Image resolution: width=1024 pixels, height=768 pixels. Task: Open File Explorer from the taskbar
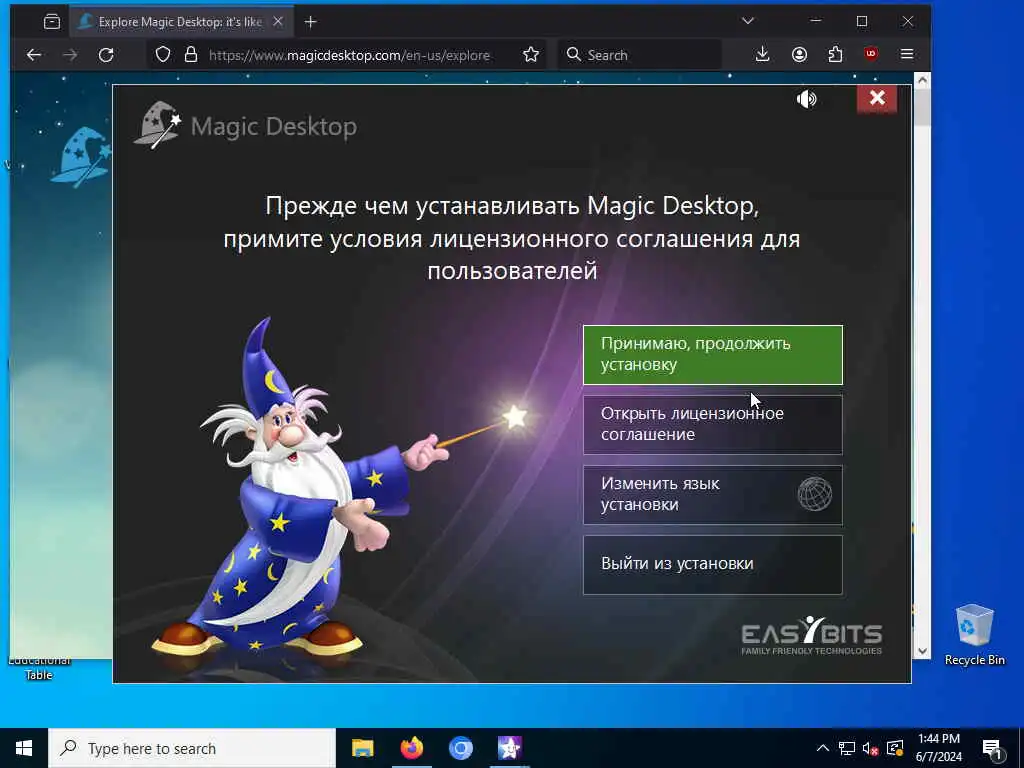pyautogui.click(x=362, y=748)
